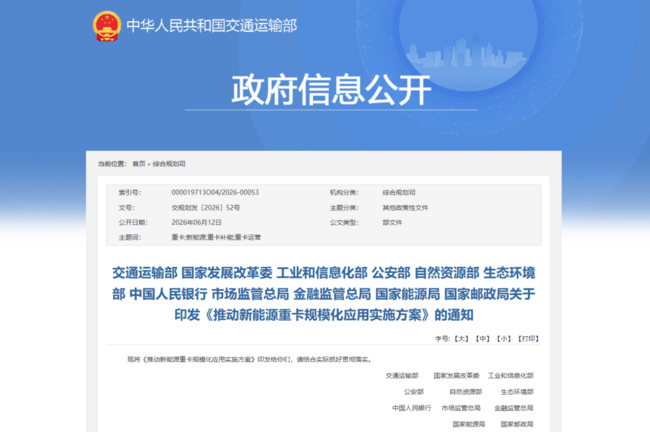This screenshot has width=650, height=432.
Task: Click the 机构分类 label
Action: [344, 192]
